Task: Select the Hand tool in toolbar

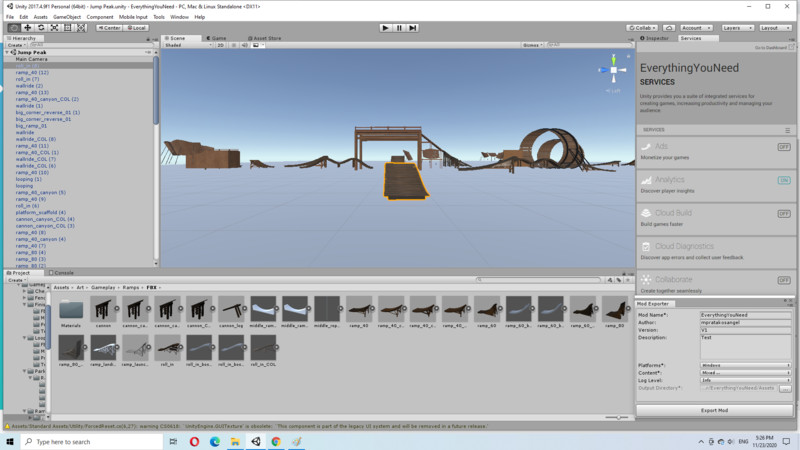Action: pos(14,28)
